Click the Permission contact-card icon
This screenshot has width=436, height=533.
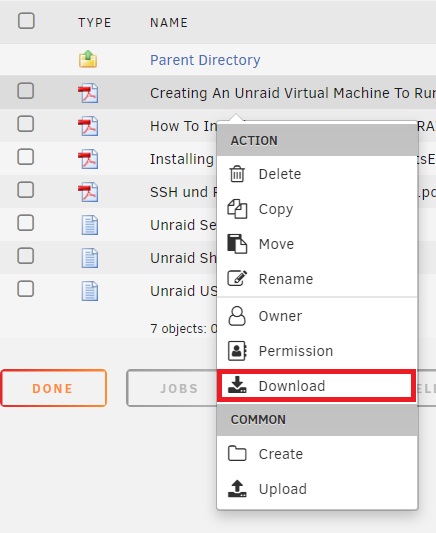pos(237,351)
